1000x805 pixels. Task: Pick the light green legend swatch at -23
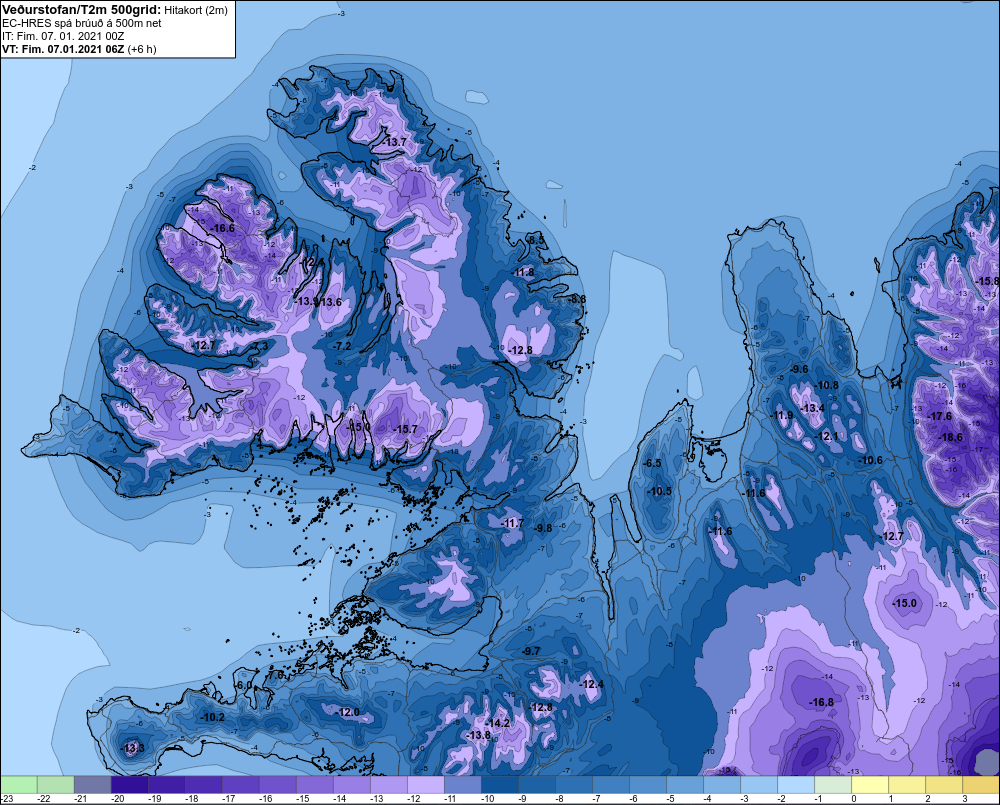[18, 784]
